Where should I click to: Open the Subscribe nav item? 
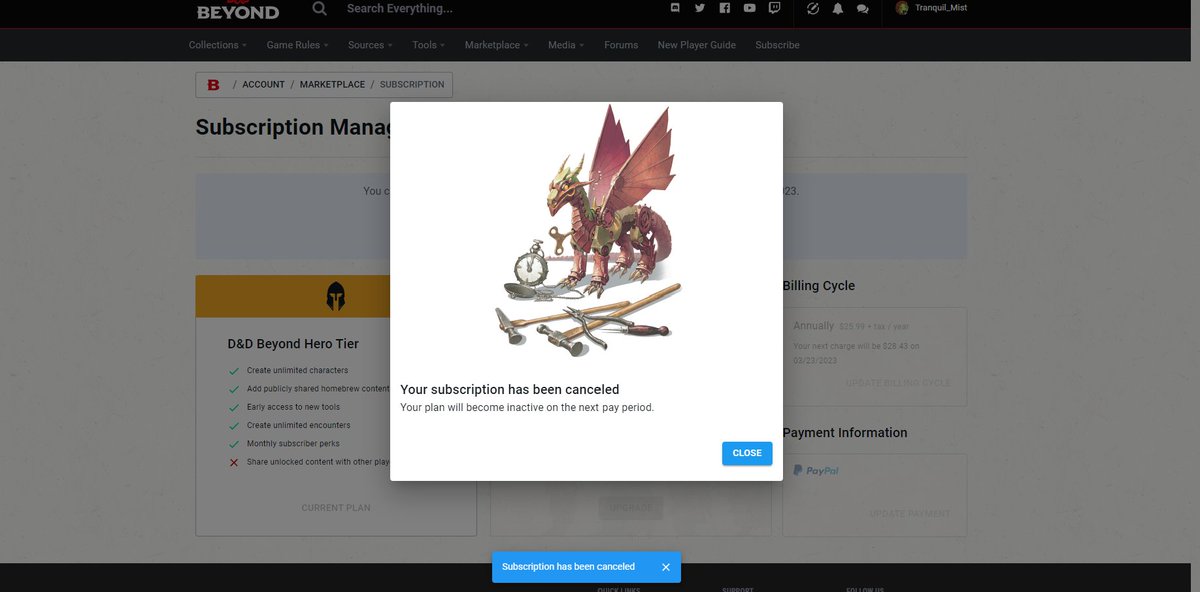[x=777, y=45]
